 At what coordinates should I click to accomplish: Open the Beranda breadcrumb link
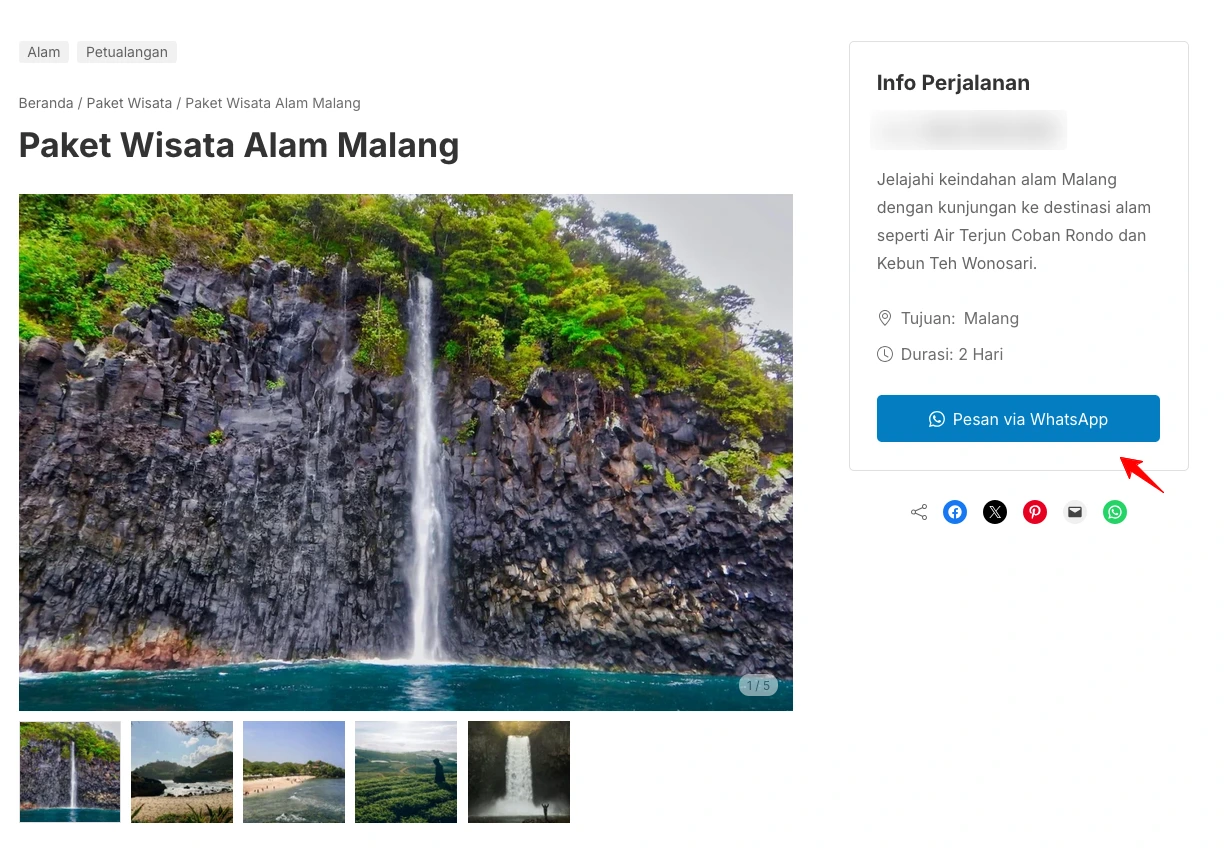pyautogui.click(x=46, y=103)
